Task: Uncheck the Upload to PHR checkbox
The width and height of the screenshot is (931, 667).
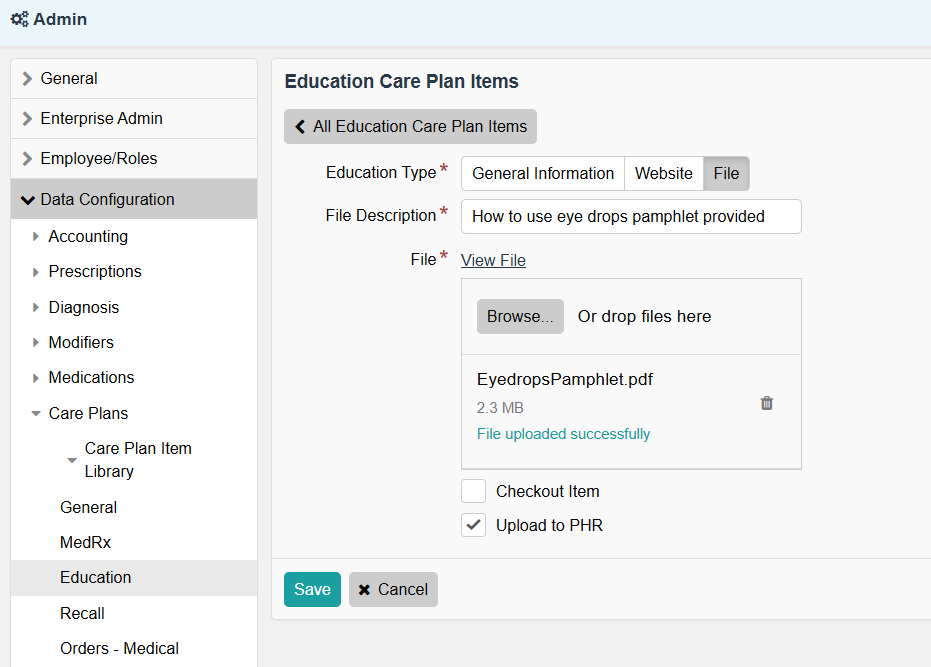Action: (x=473, y=525)
